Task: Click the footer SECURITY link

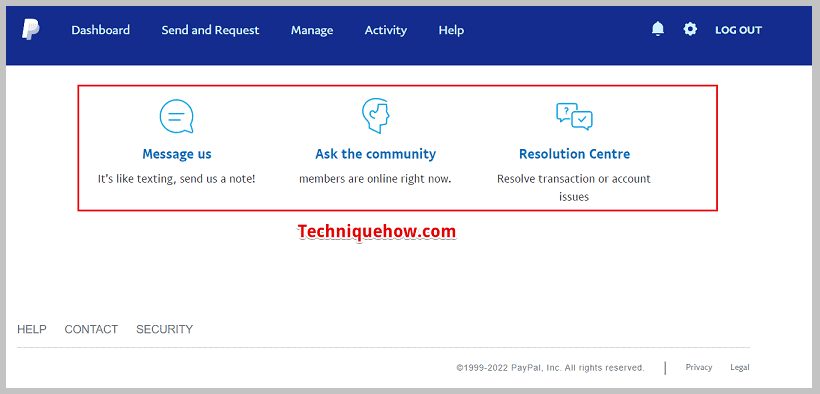Action: pyautogui.click(x=164, y=329)
